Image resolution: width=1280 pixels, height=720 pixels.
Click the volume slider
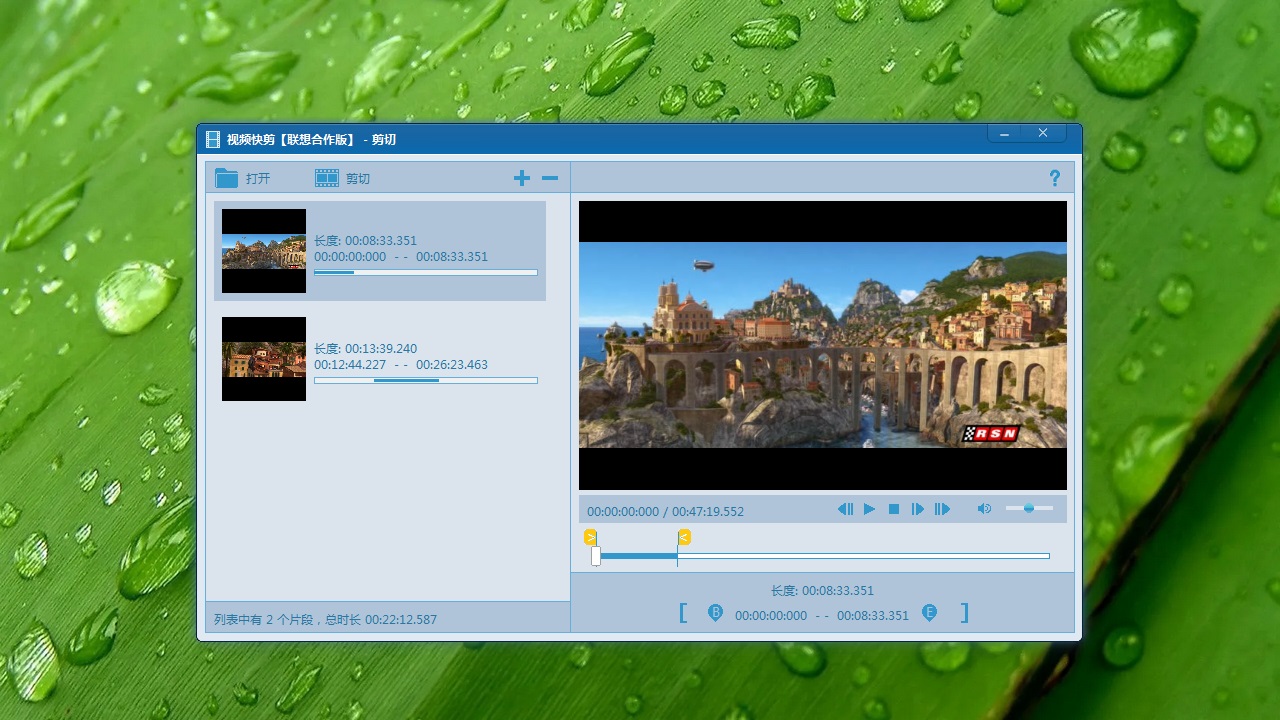point(1029,508)
